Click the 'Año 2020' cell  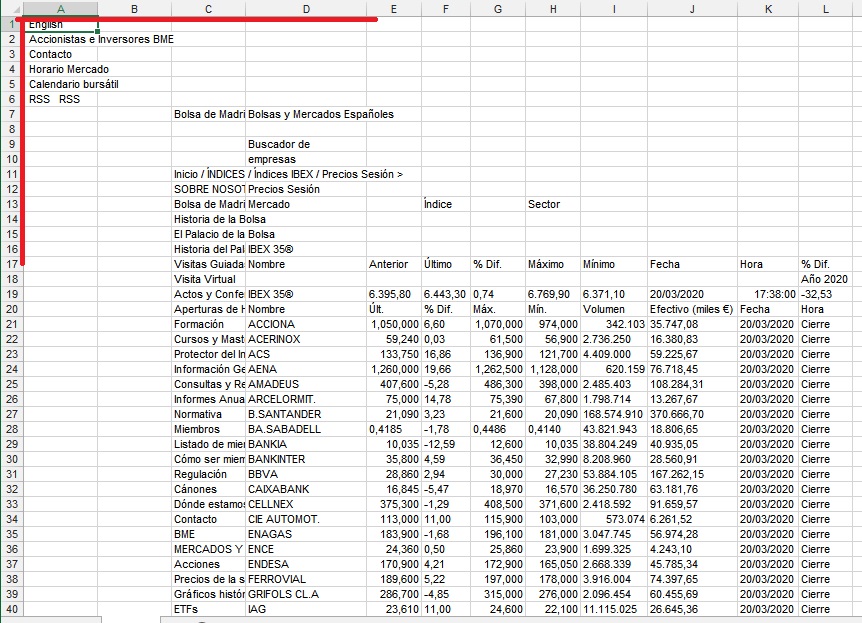[x=825, y=279]
